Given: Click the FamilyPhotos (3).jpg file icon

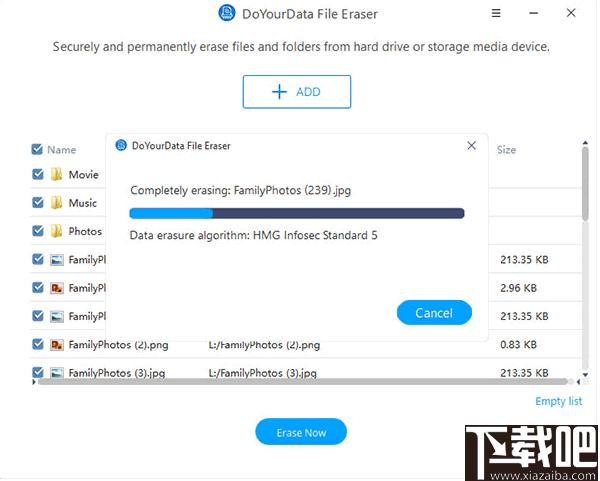Looking at the screenshot, I should coord(57,373).
